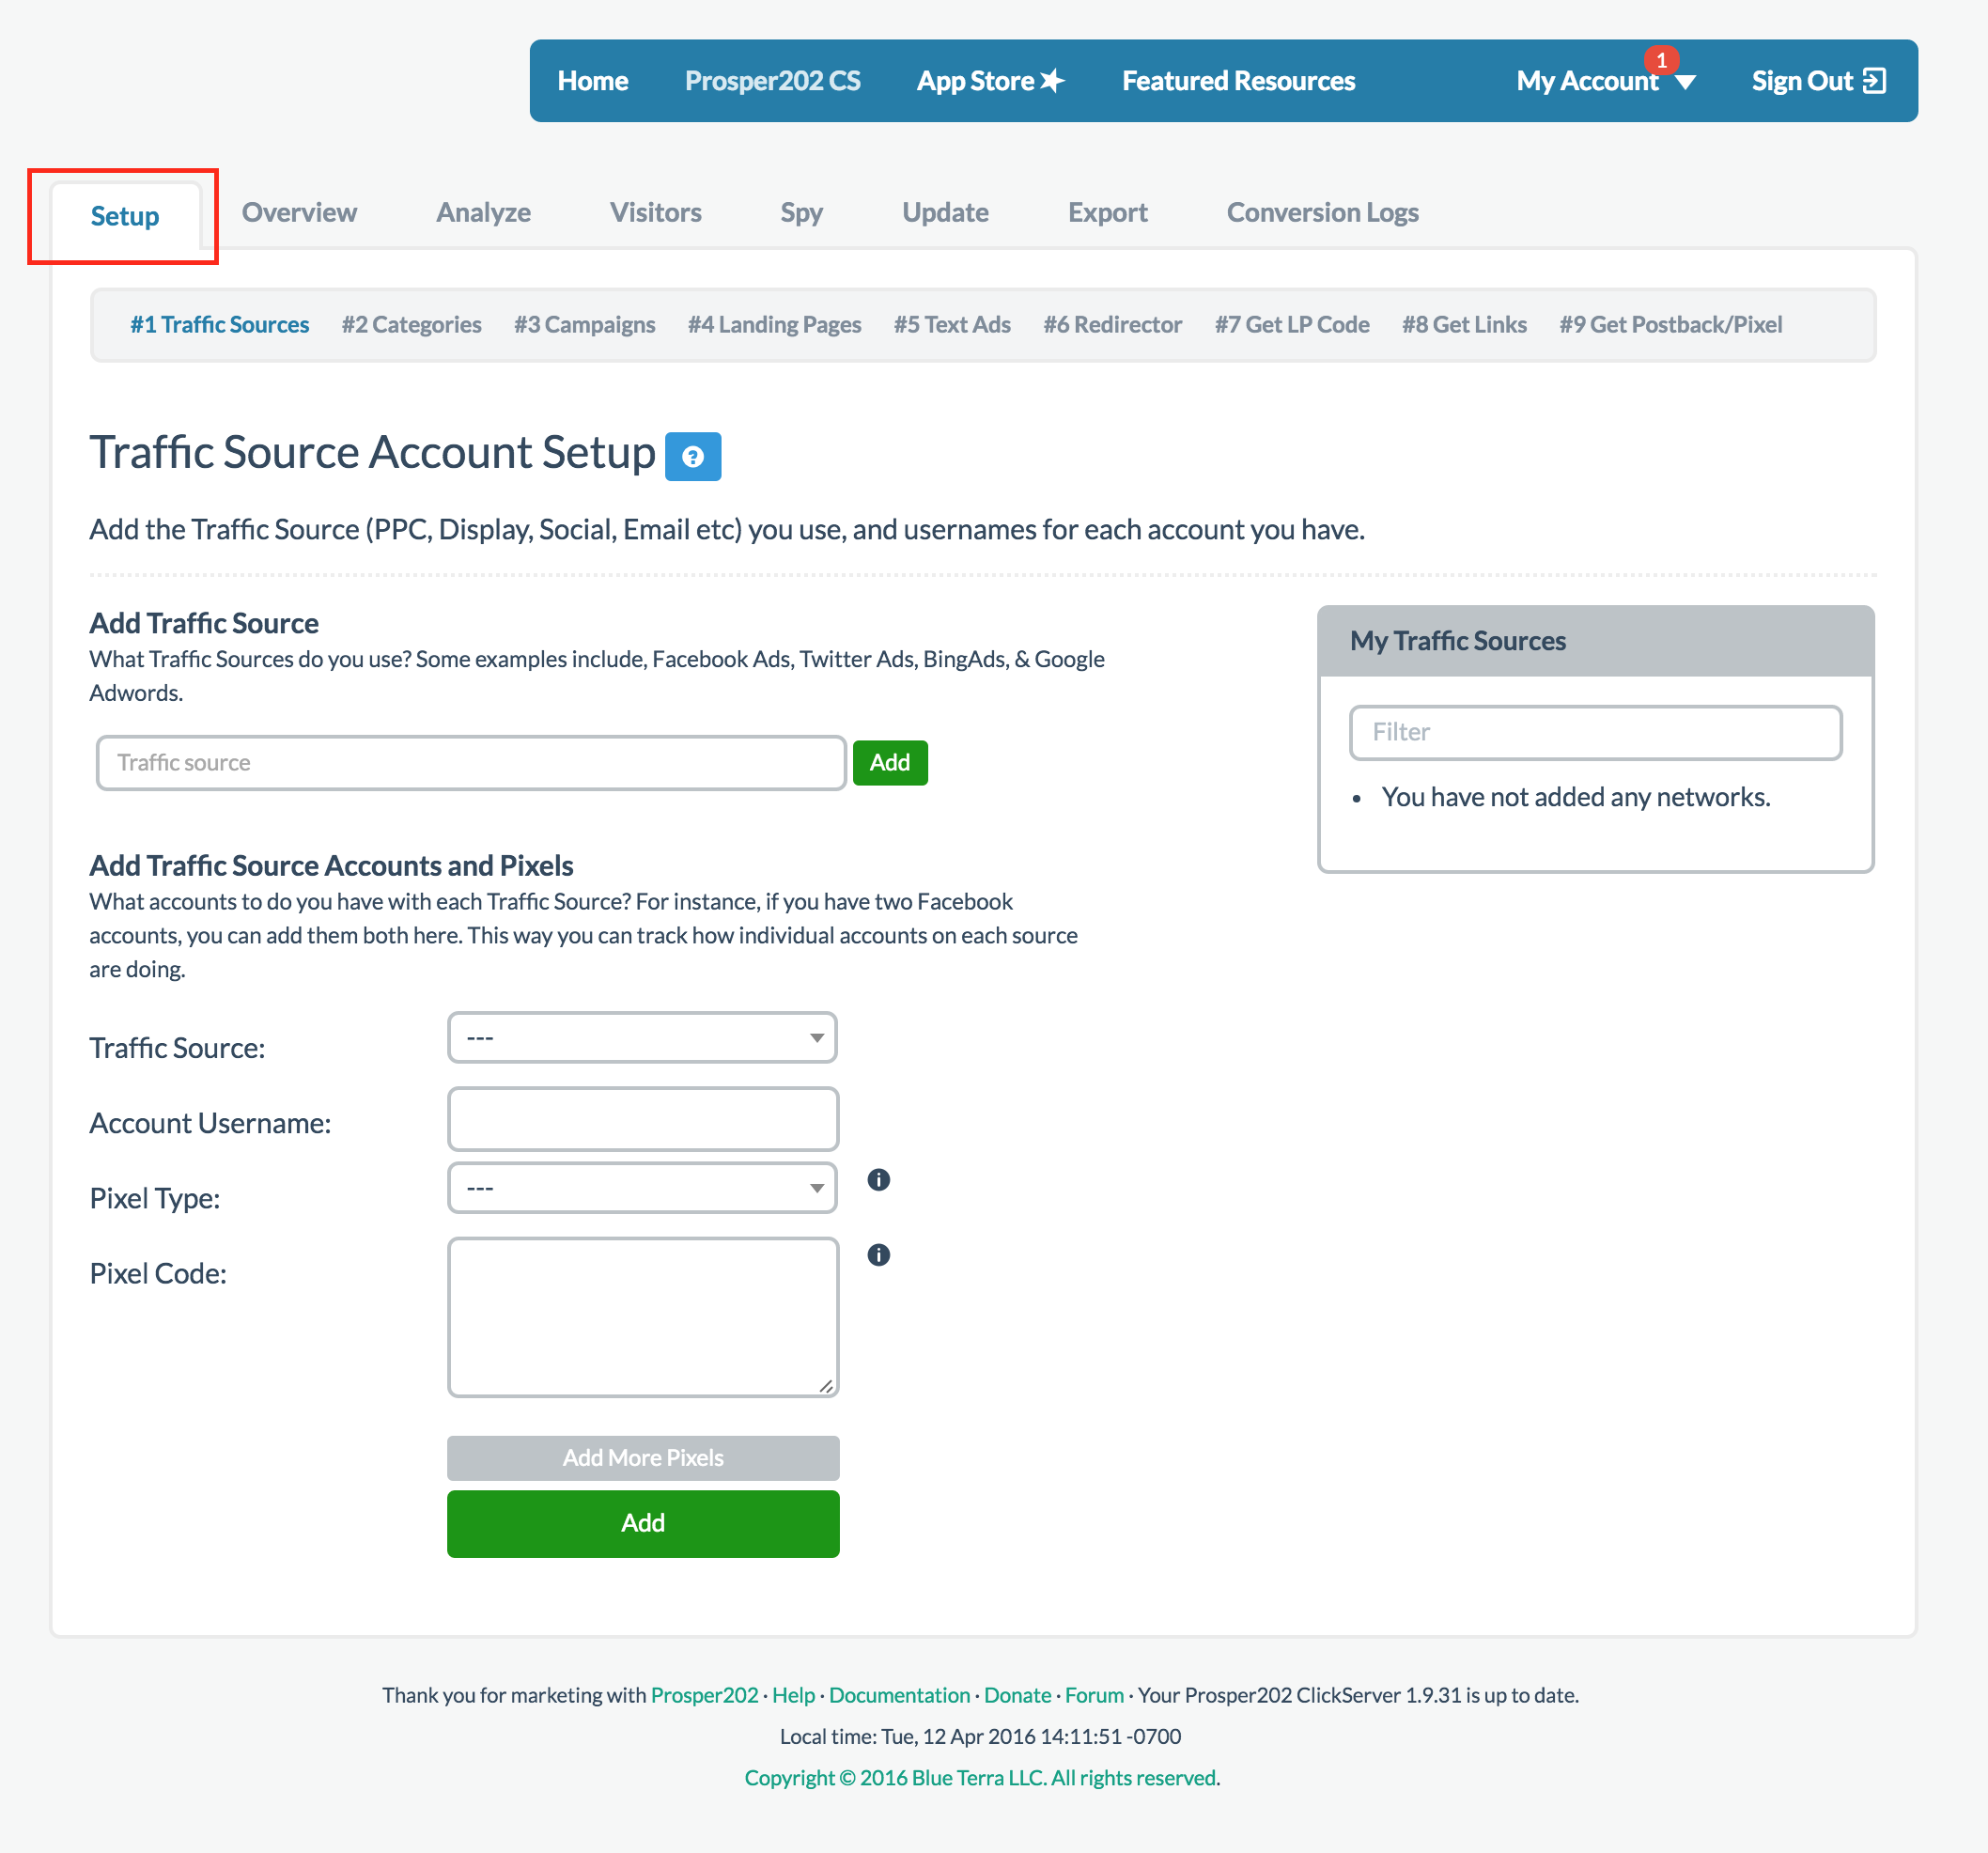Click the large green Add button

tap(643, 1523)
